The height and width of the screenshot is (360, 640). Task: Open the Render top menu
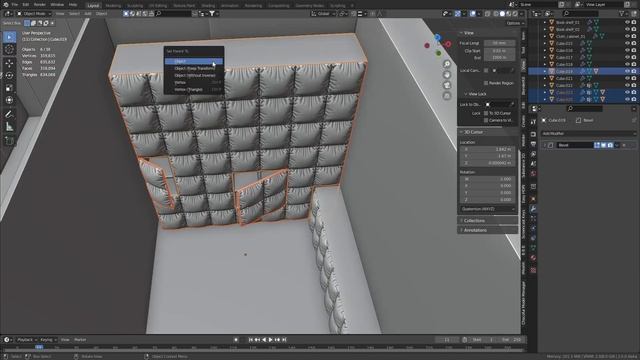coord(40,4)
